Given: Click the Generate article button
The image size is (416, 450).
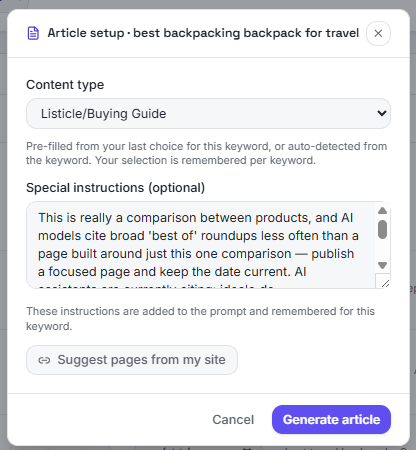Looking at the screenshot, I should 331,420.
